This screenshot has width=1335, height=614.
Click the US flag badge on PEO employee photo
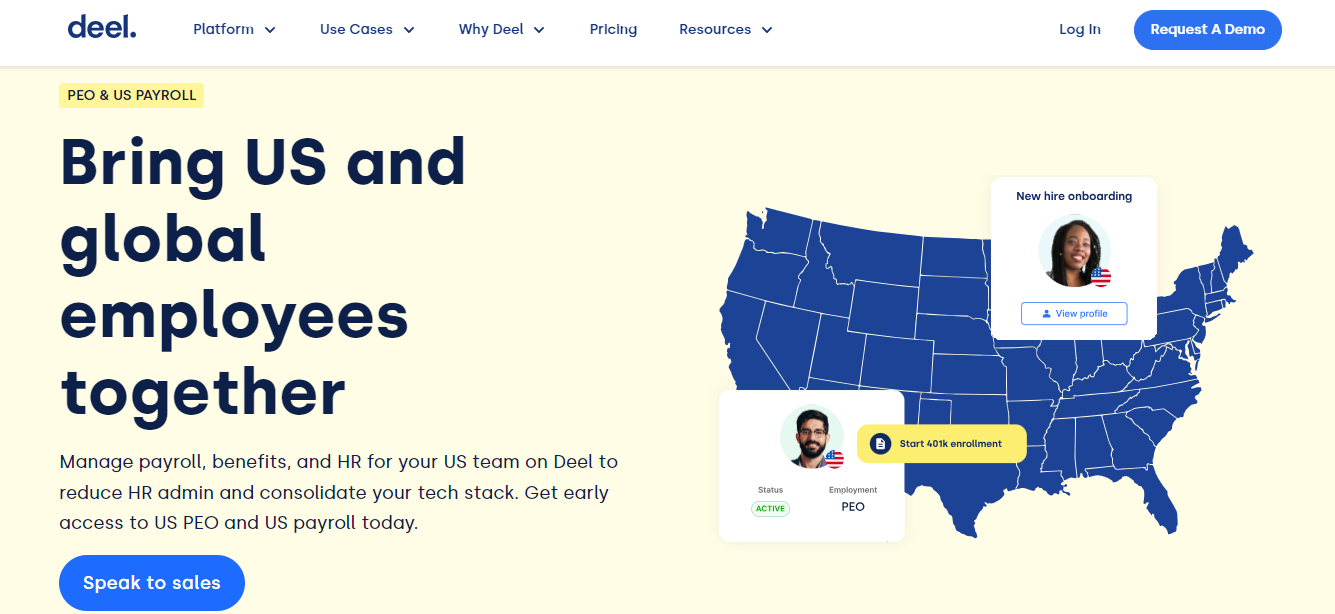coord(834,459)
